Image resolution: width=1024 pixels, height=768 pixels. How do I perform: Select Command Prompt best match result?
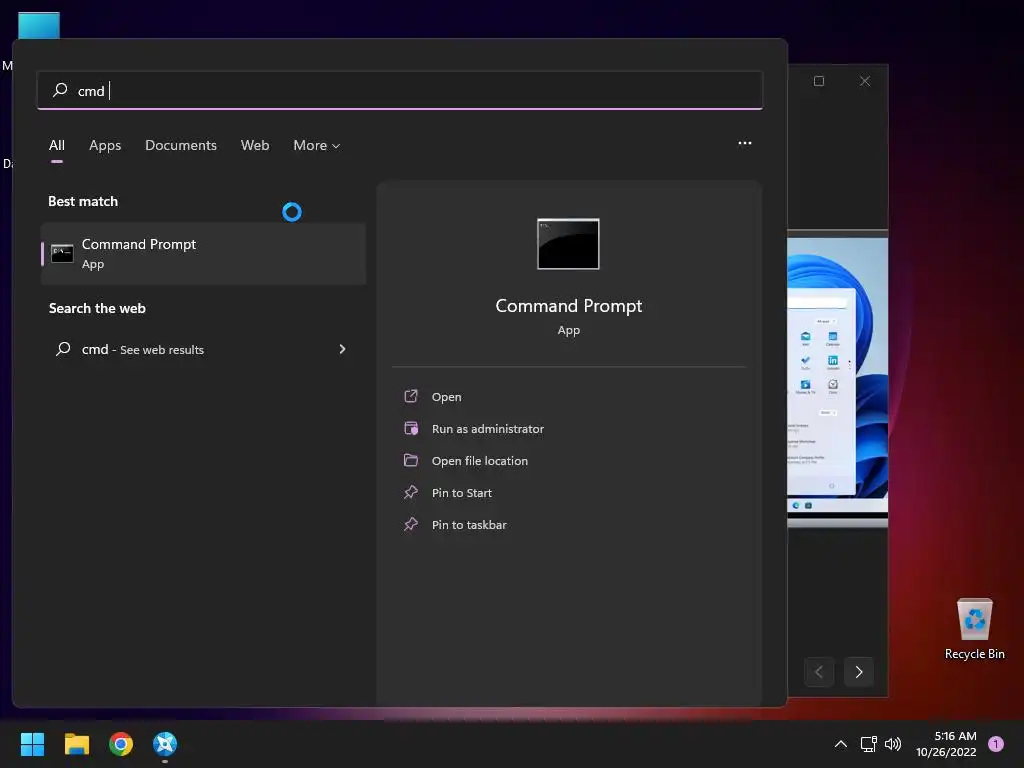click(x=203, y=253)
